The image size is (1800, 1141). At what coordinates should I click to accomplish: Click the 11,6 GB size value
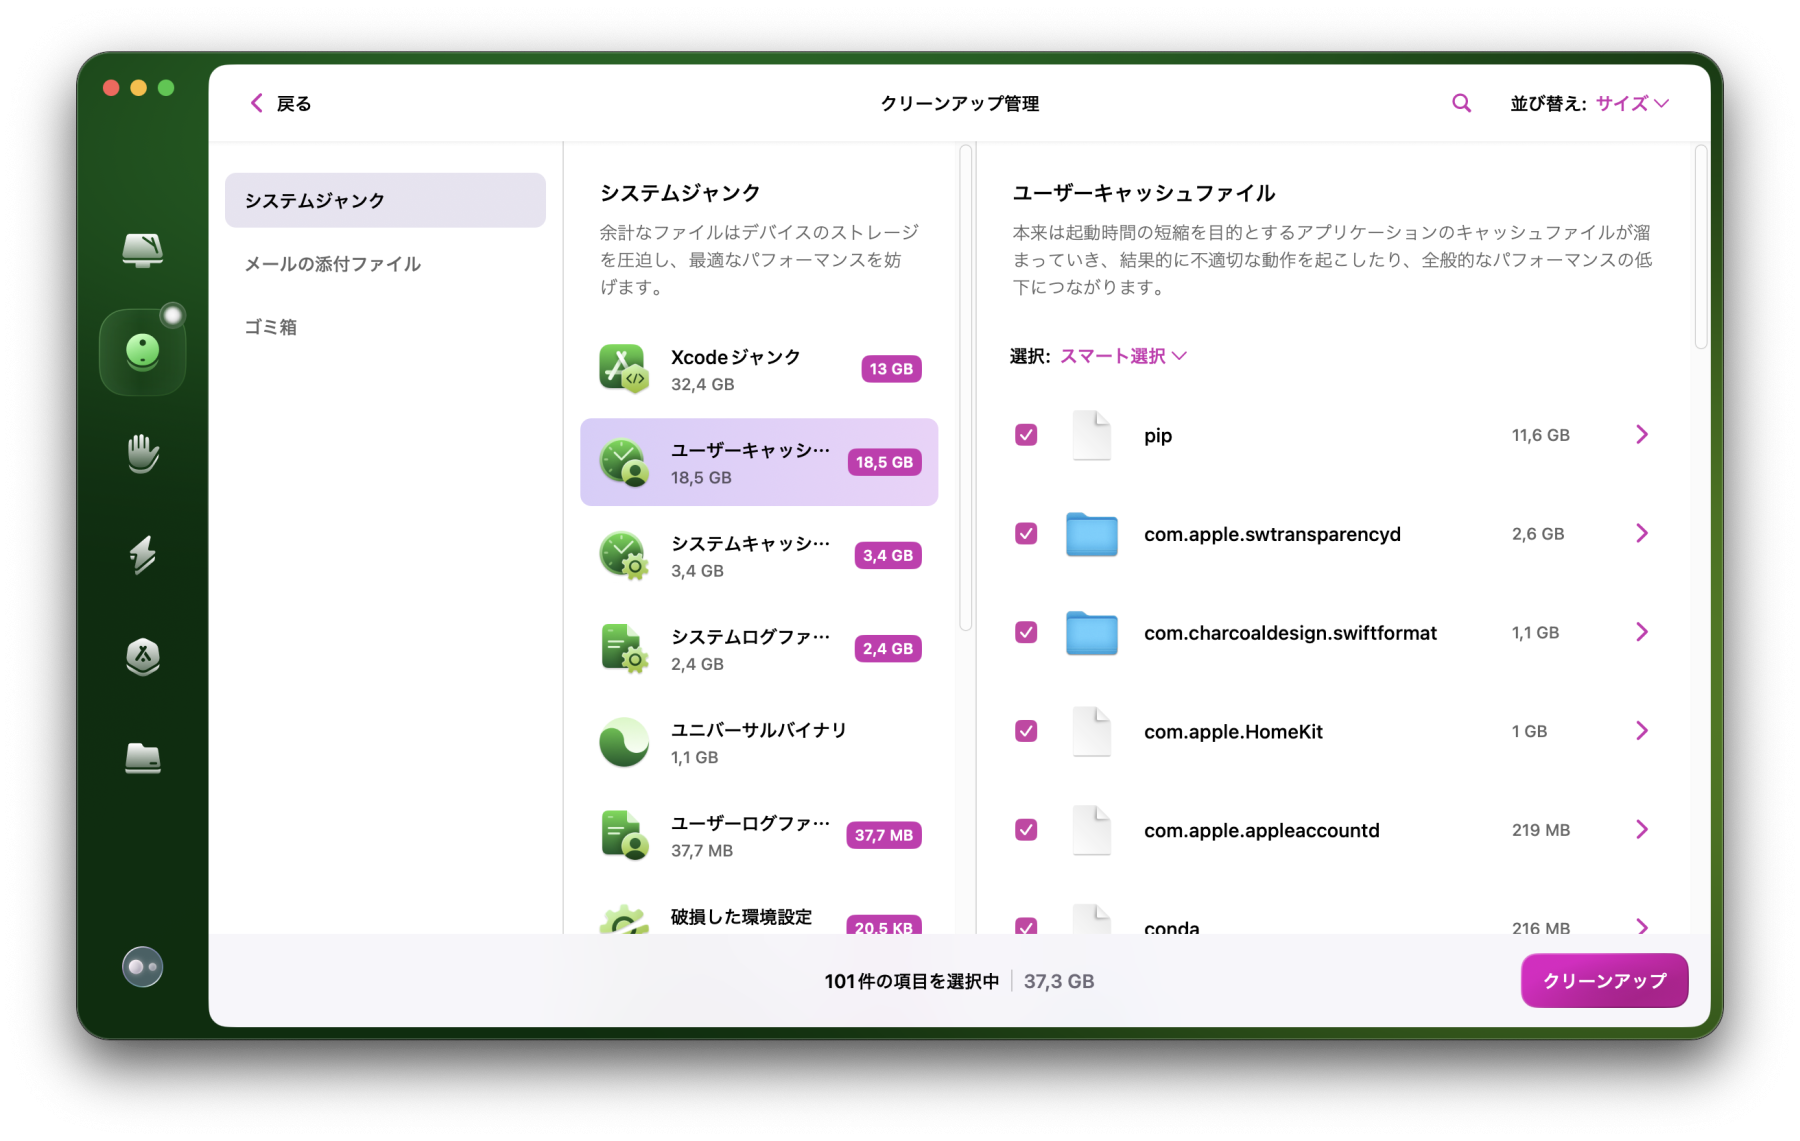point(1541,435)
